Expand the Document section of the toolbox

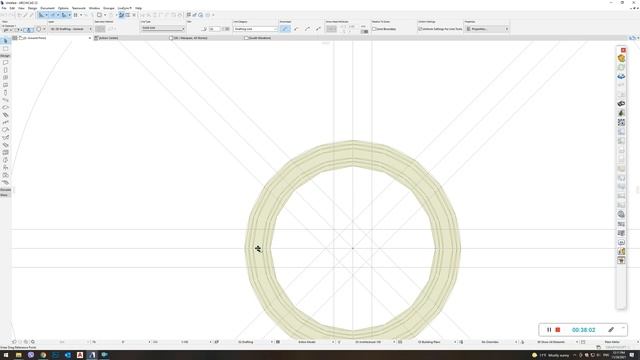pyautogui.click(x=5, y=190)
